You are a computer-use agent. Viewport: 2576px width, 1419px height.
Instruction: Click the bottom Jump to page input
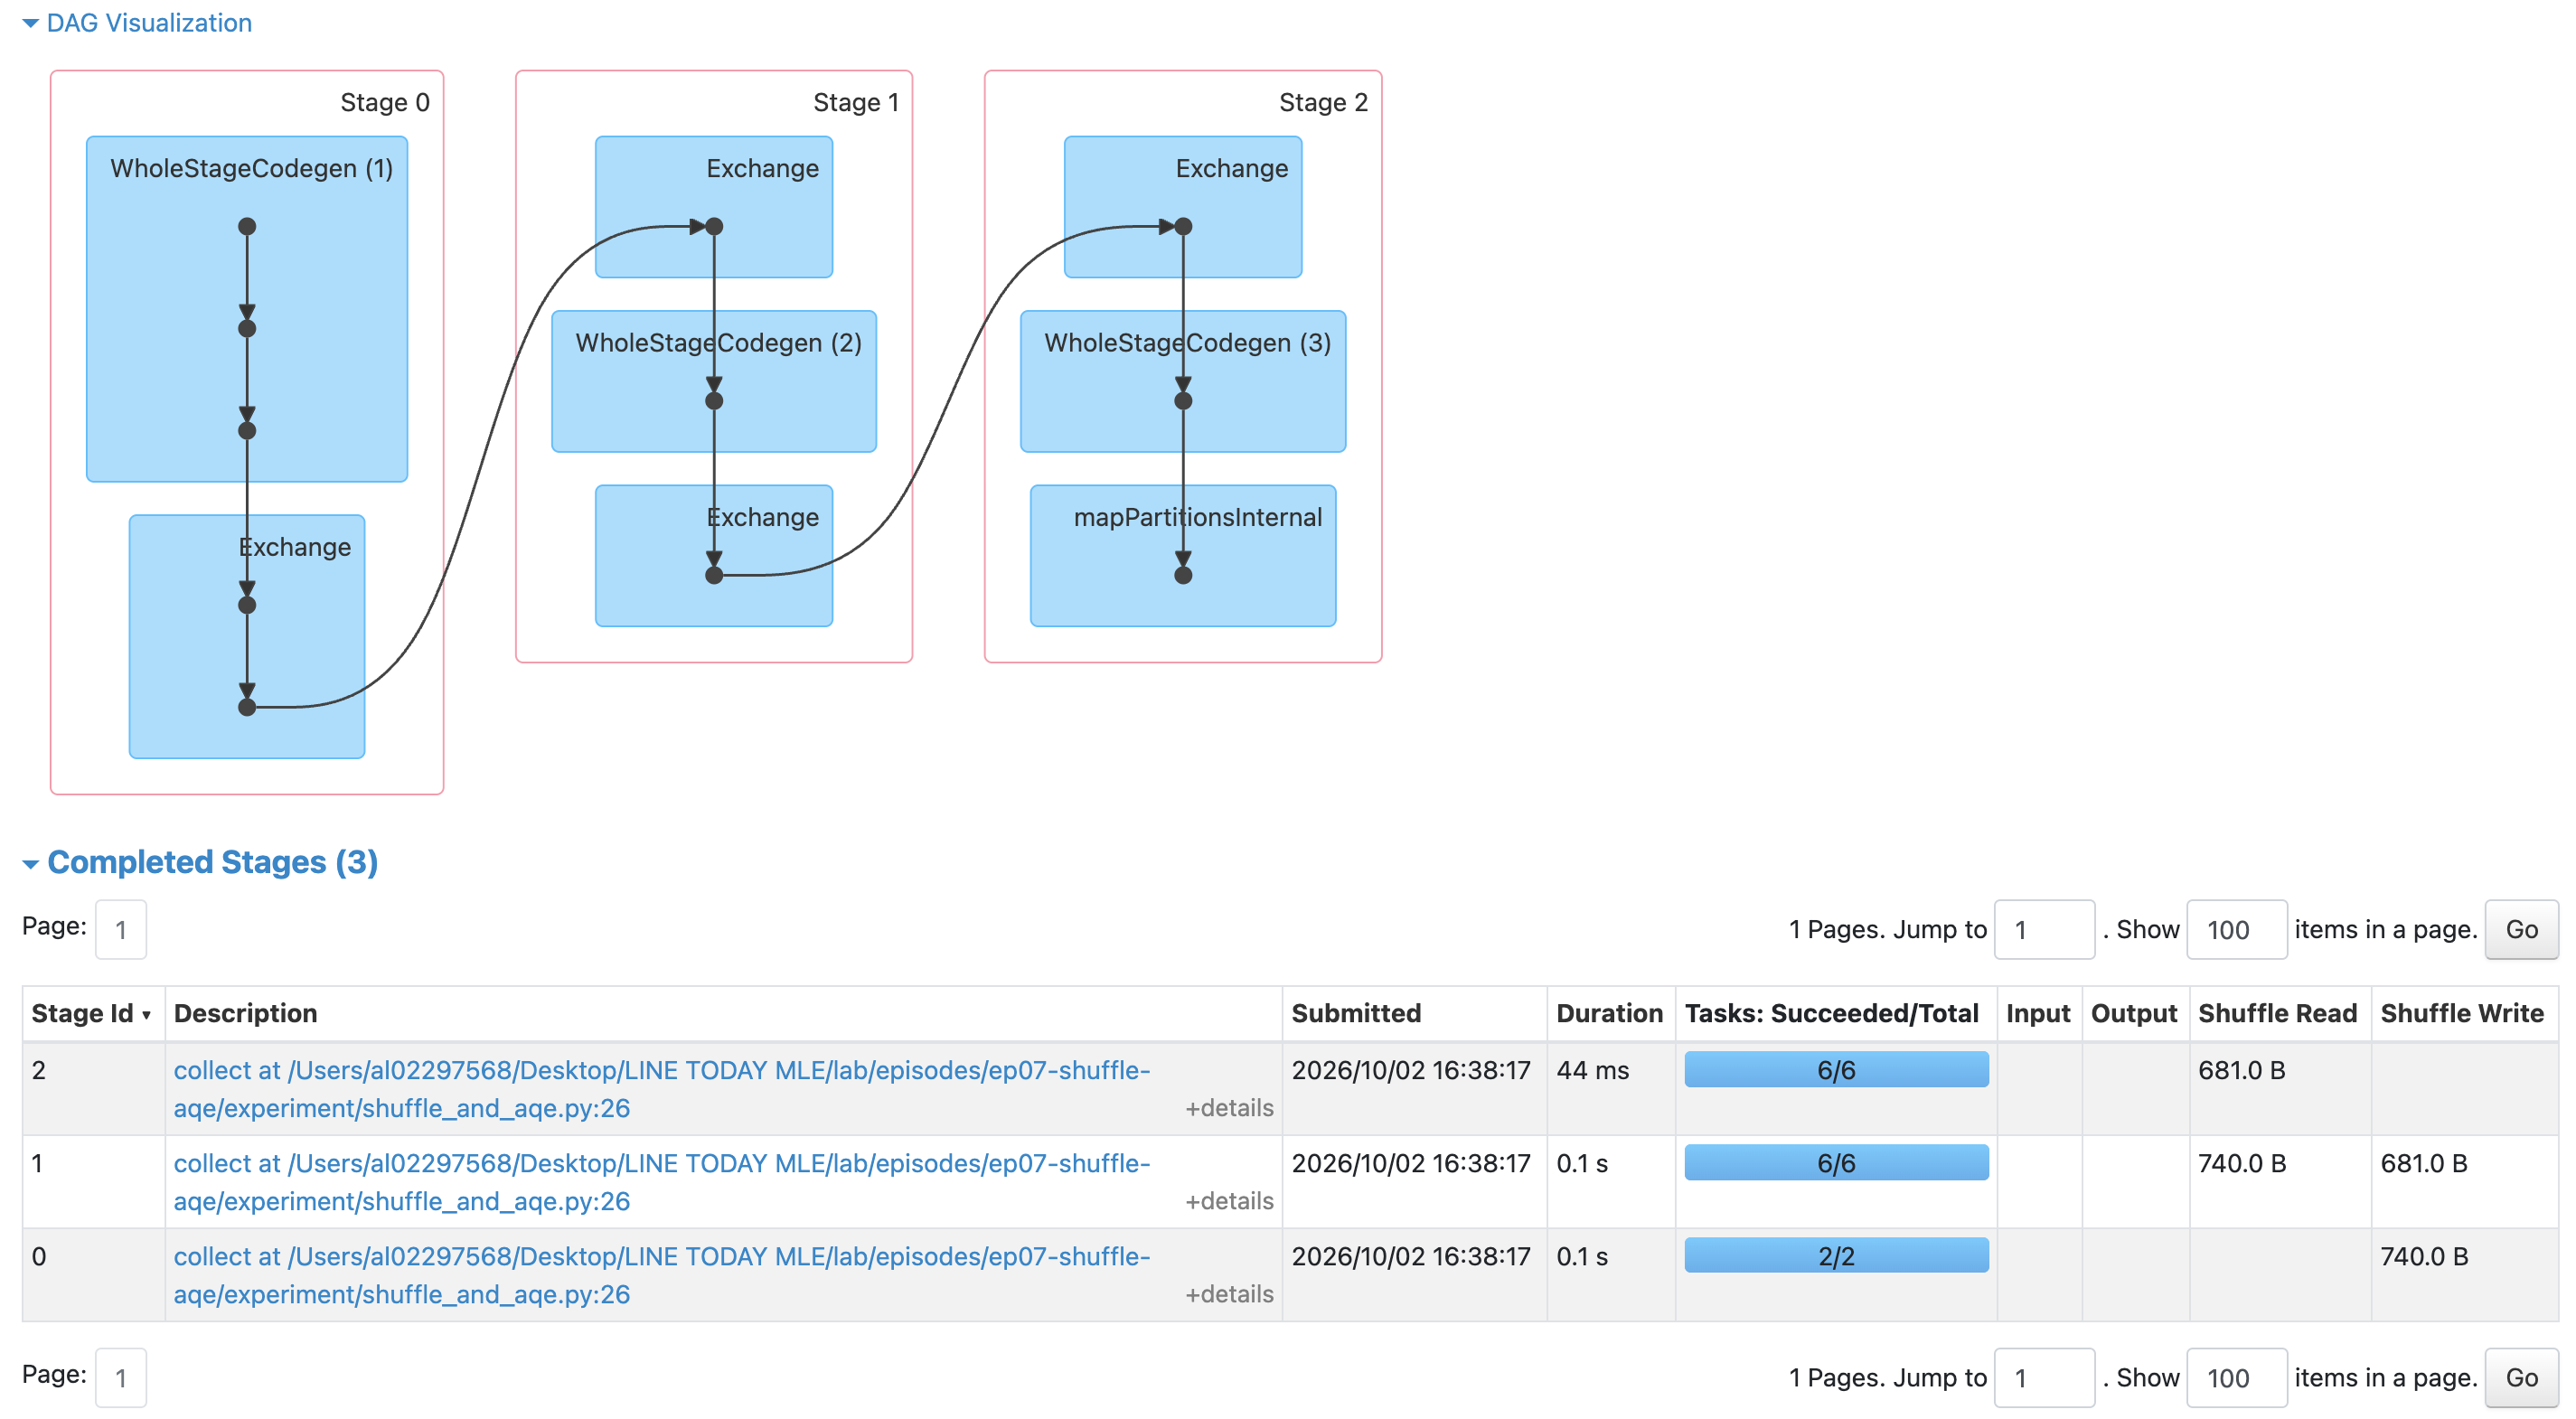tap(2044, 1378)
